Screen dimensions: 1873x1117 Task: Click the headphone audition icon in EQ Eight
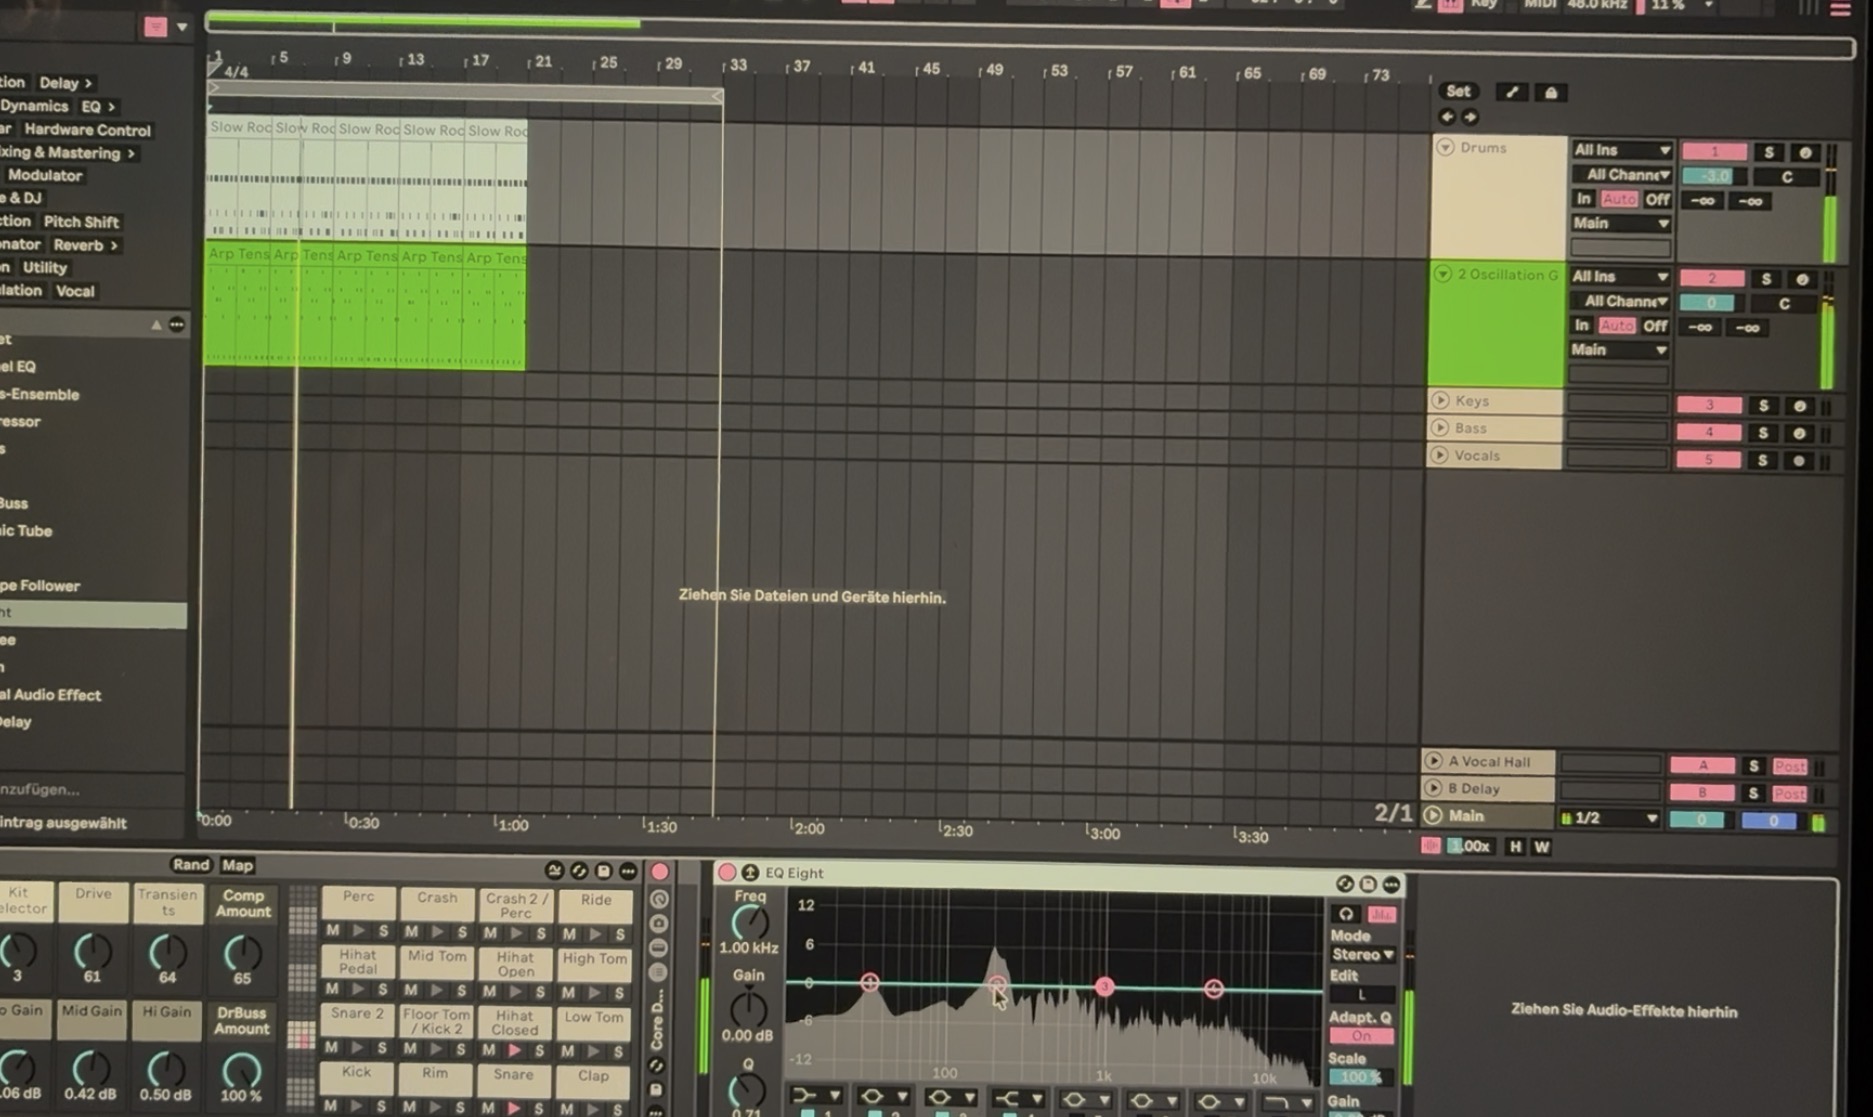[1346, 913]
